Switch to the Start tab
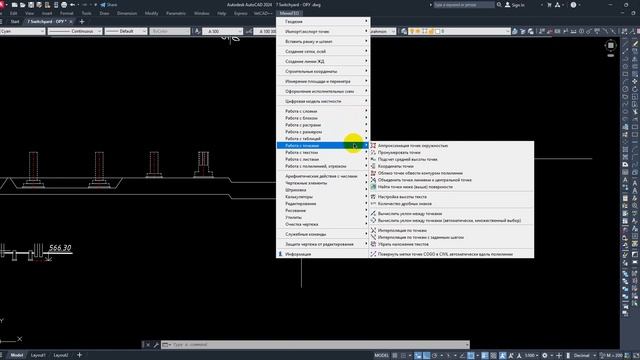640x360 pixels. [x=15, y=21]
